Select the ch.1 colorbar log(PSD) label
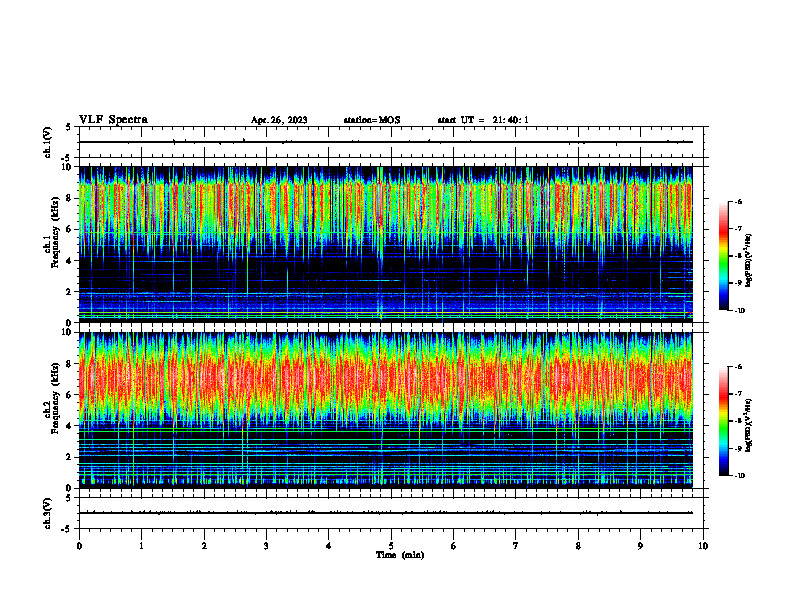Image resolution: width=792 pixels, height=612 pixels. click(749, 261)
